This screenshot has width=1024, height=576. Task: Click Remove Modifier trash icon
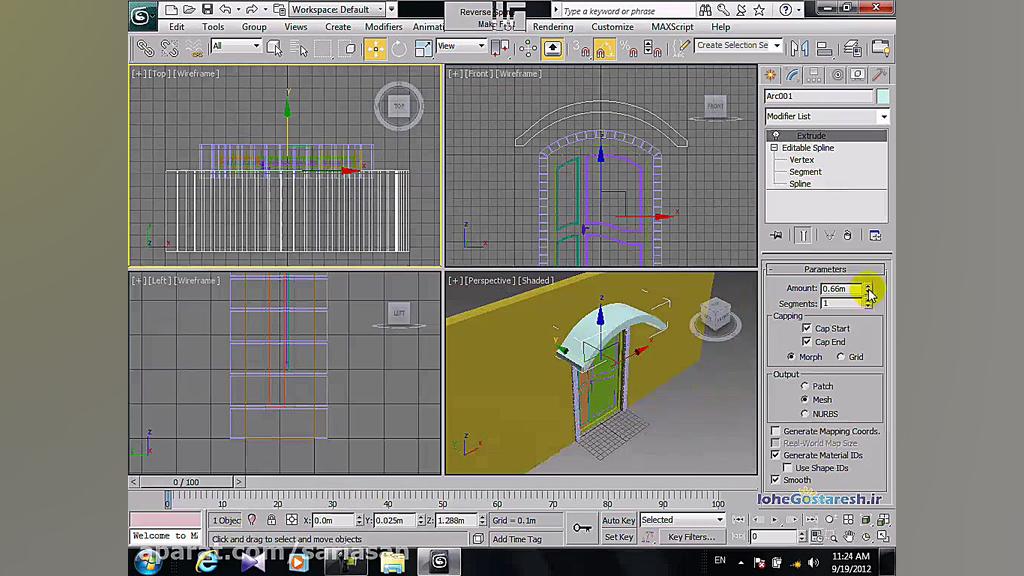pyautogui.click(x=848, y=235)
